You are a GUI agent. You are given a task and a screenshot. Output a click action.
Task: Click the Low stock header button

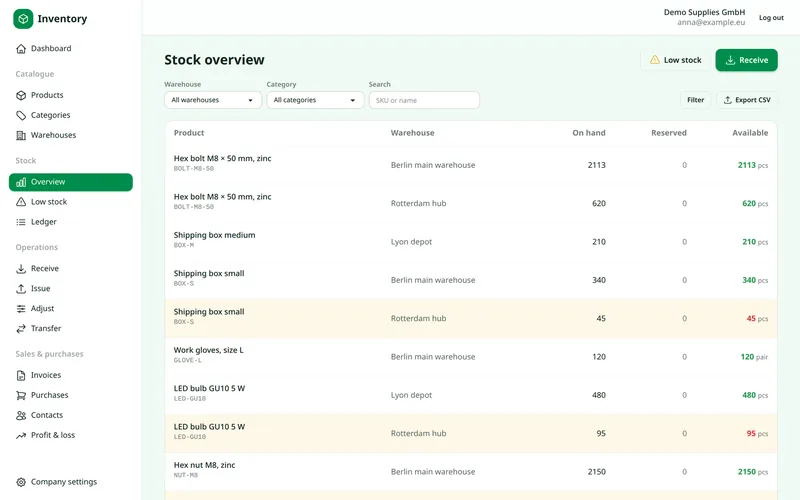[x=676, y=60]
